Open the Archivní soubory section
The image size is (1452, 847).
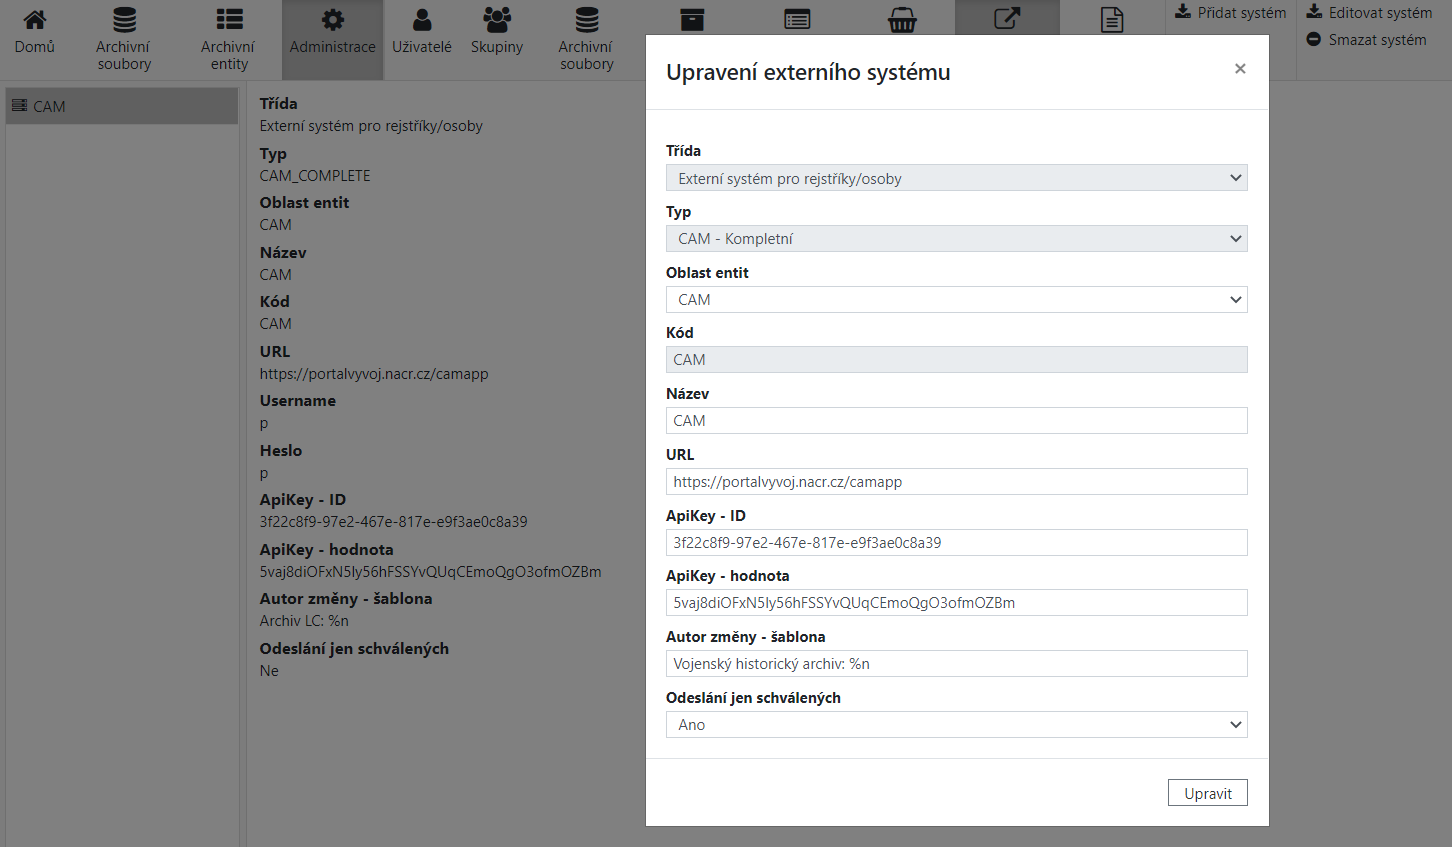pos(124,37)
